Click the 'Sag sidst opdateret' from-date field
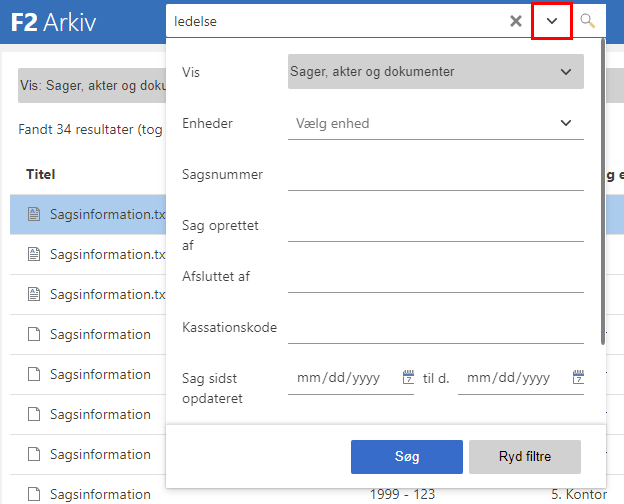 (343, 379)
